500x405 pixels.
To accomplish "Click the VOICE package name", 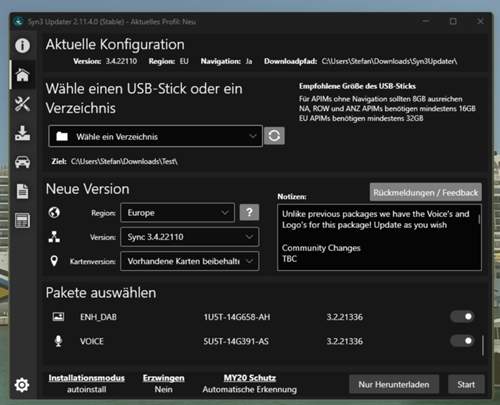I will click(x=92, y=341).
